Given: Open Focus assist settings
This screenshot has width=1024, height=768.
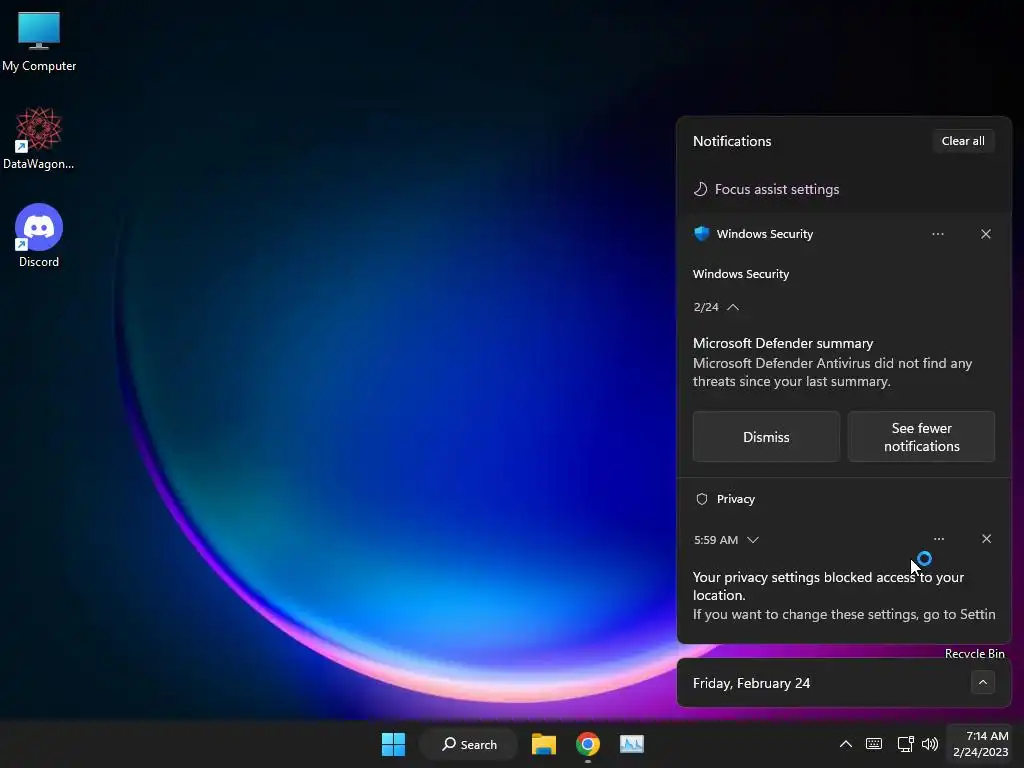Looking at the screenshot, I should (x=776, y=189).
